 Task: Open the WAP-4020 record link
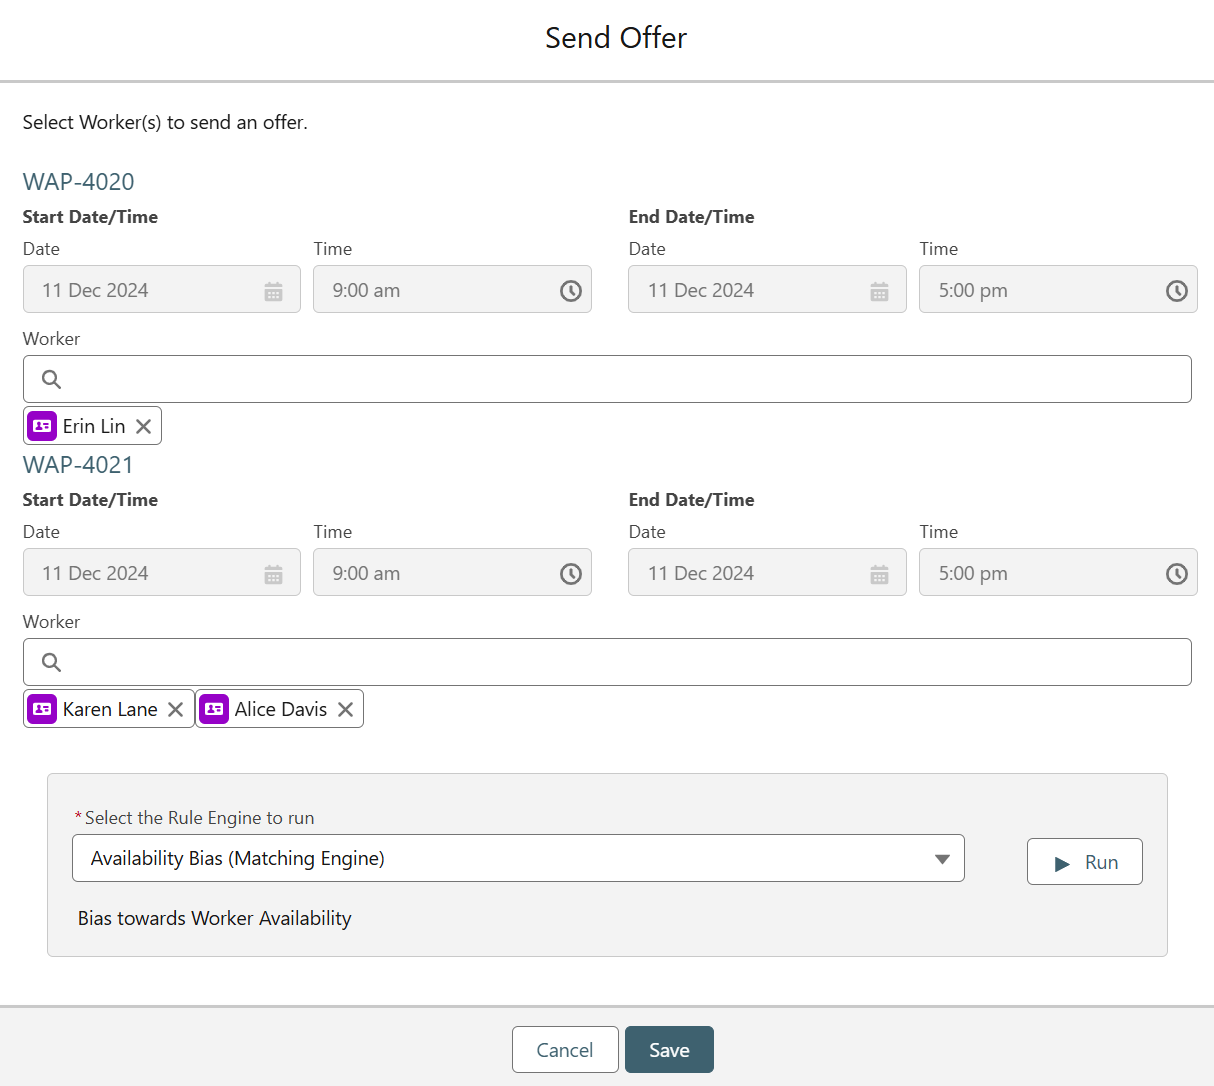click(x=78, y=182)
